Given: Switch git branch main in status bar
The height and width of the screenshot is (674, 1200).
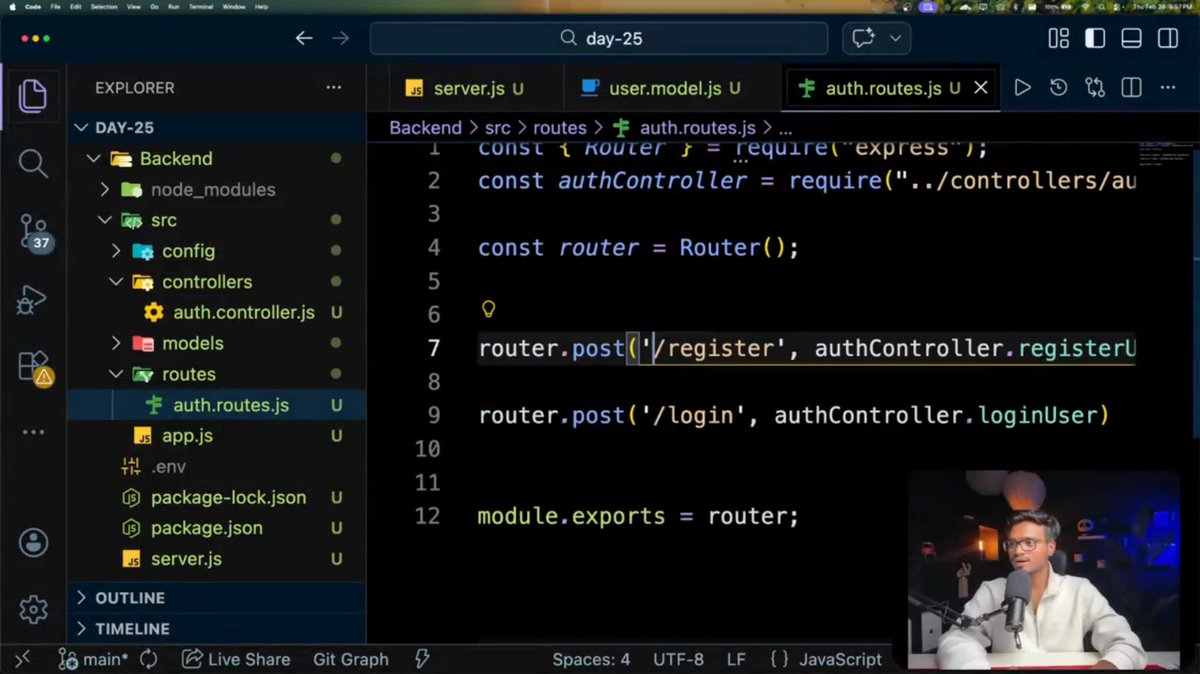Looking at the screenshot, I should click(92, 659).
